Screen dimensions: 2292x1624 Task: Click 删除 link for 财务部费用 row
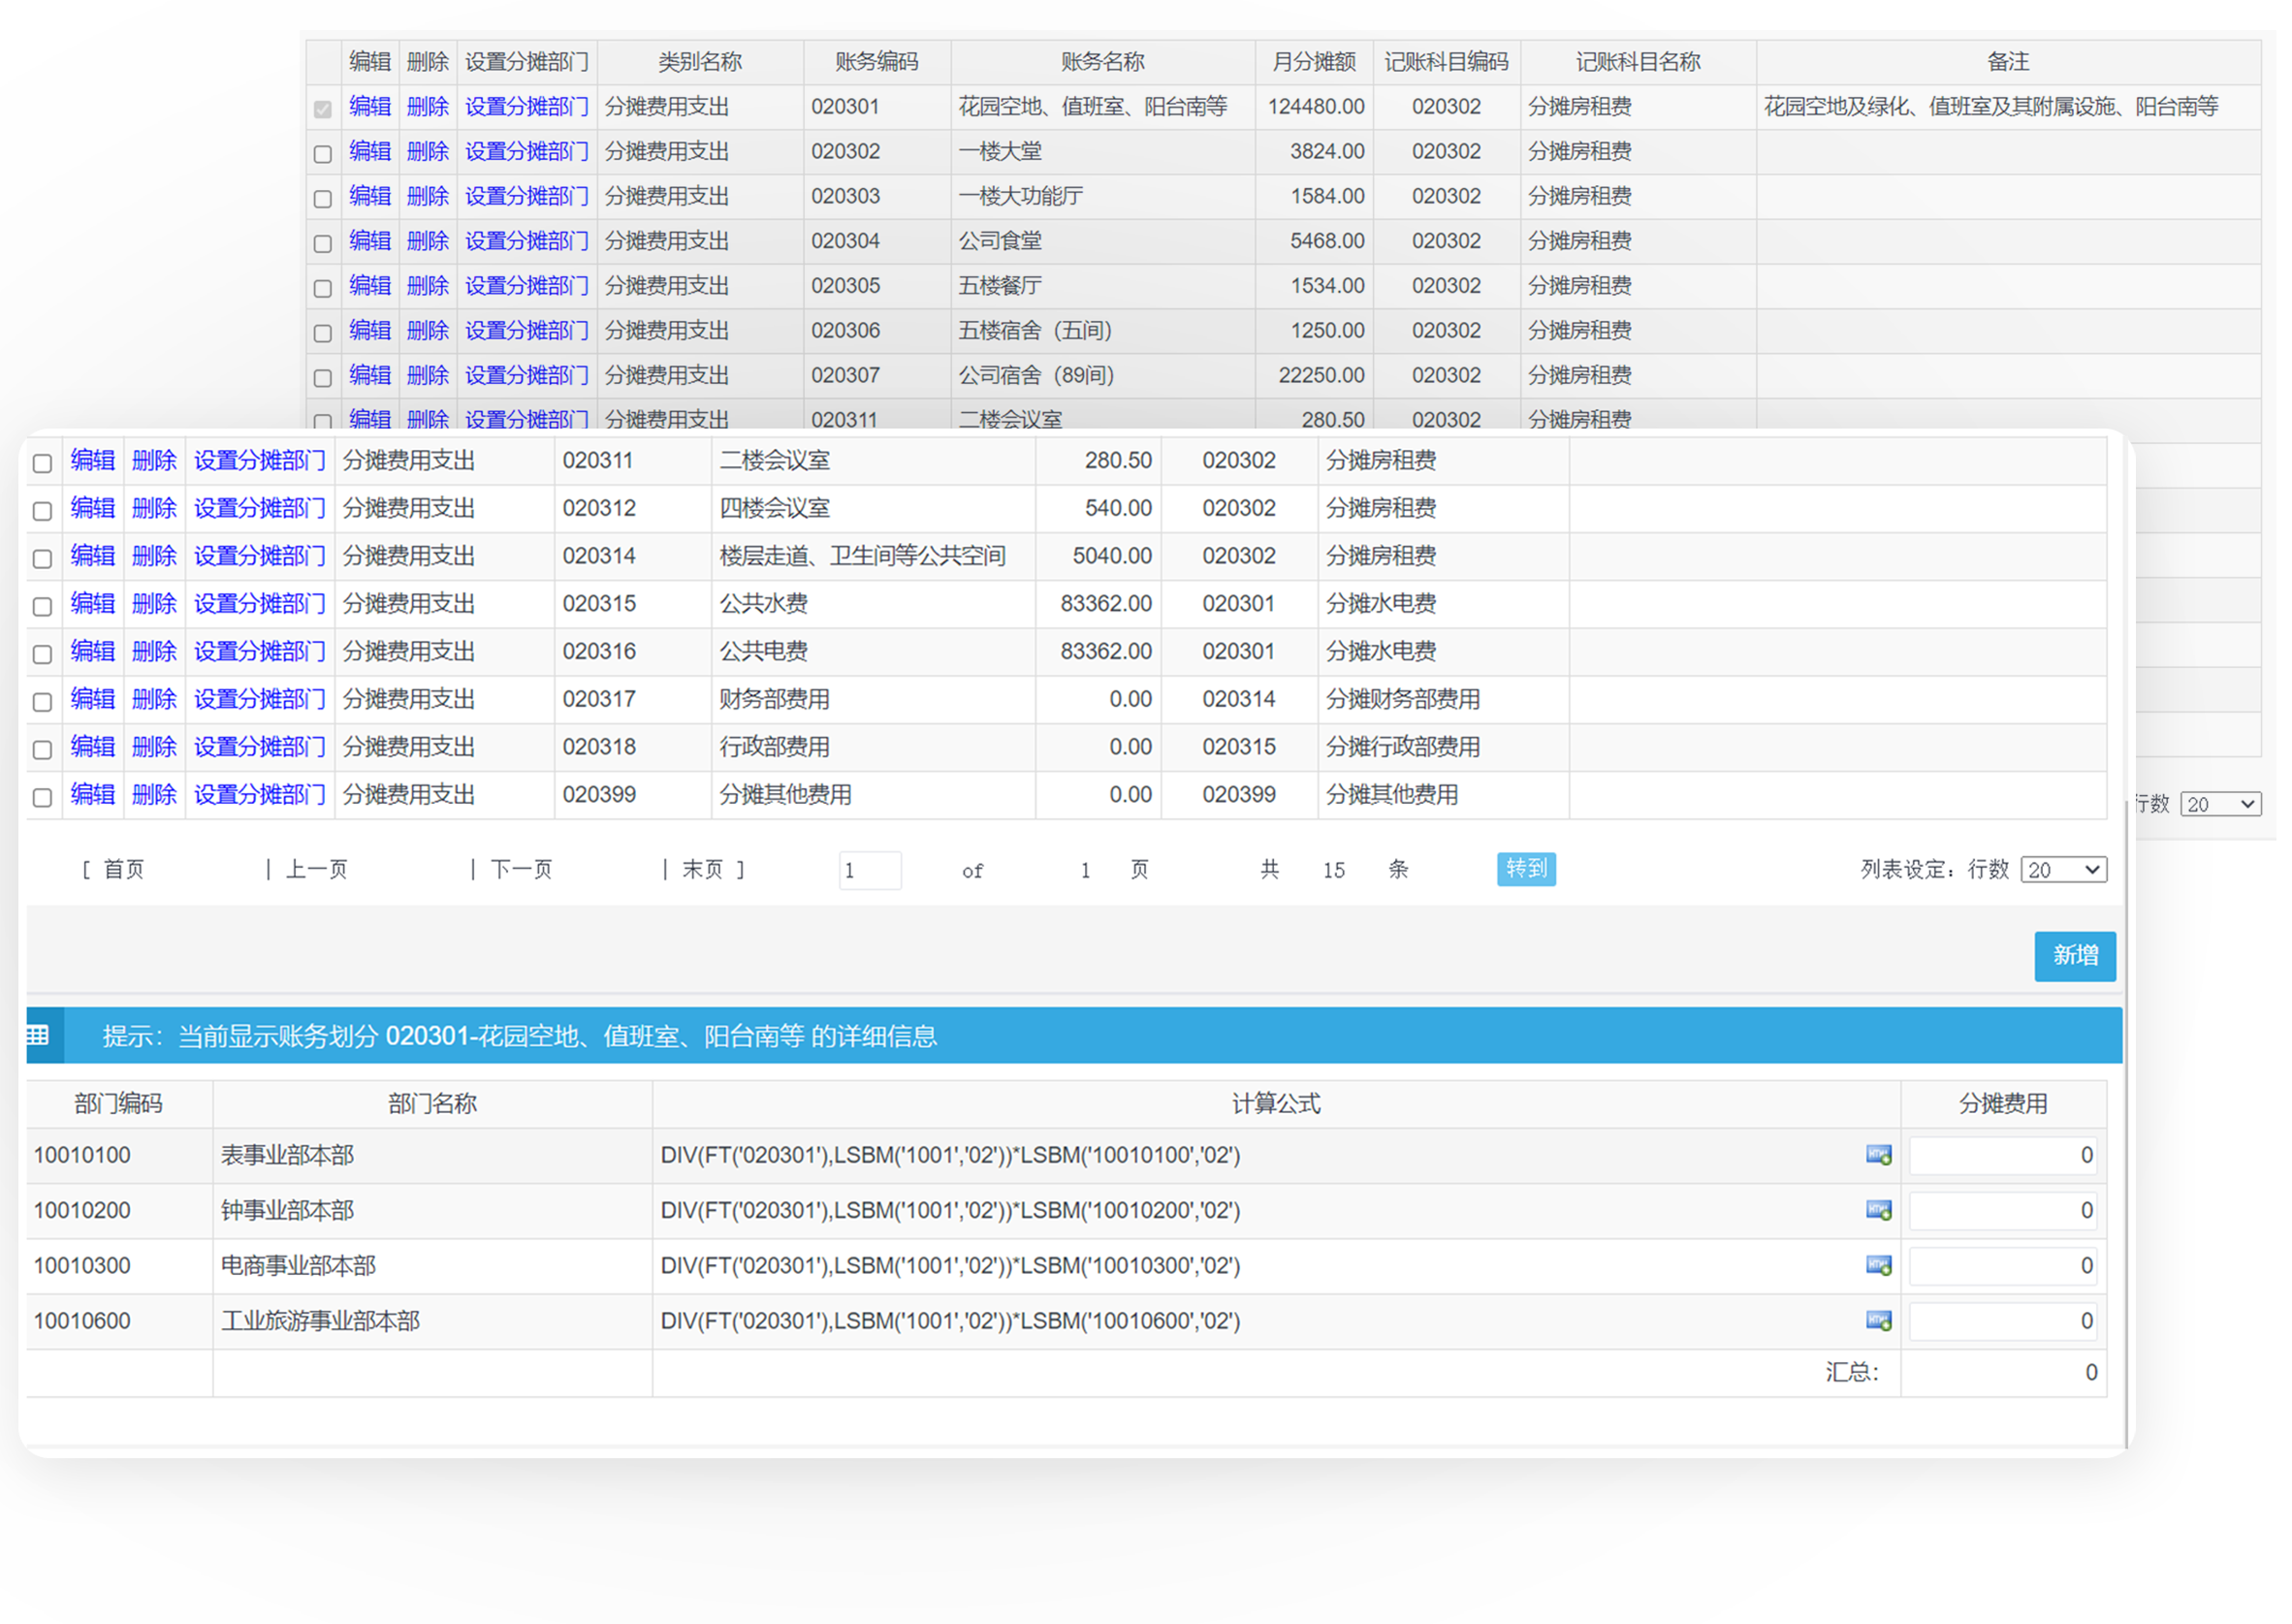coord(154,699)
